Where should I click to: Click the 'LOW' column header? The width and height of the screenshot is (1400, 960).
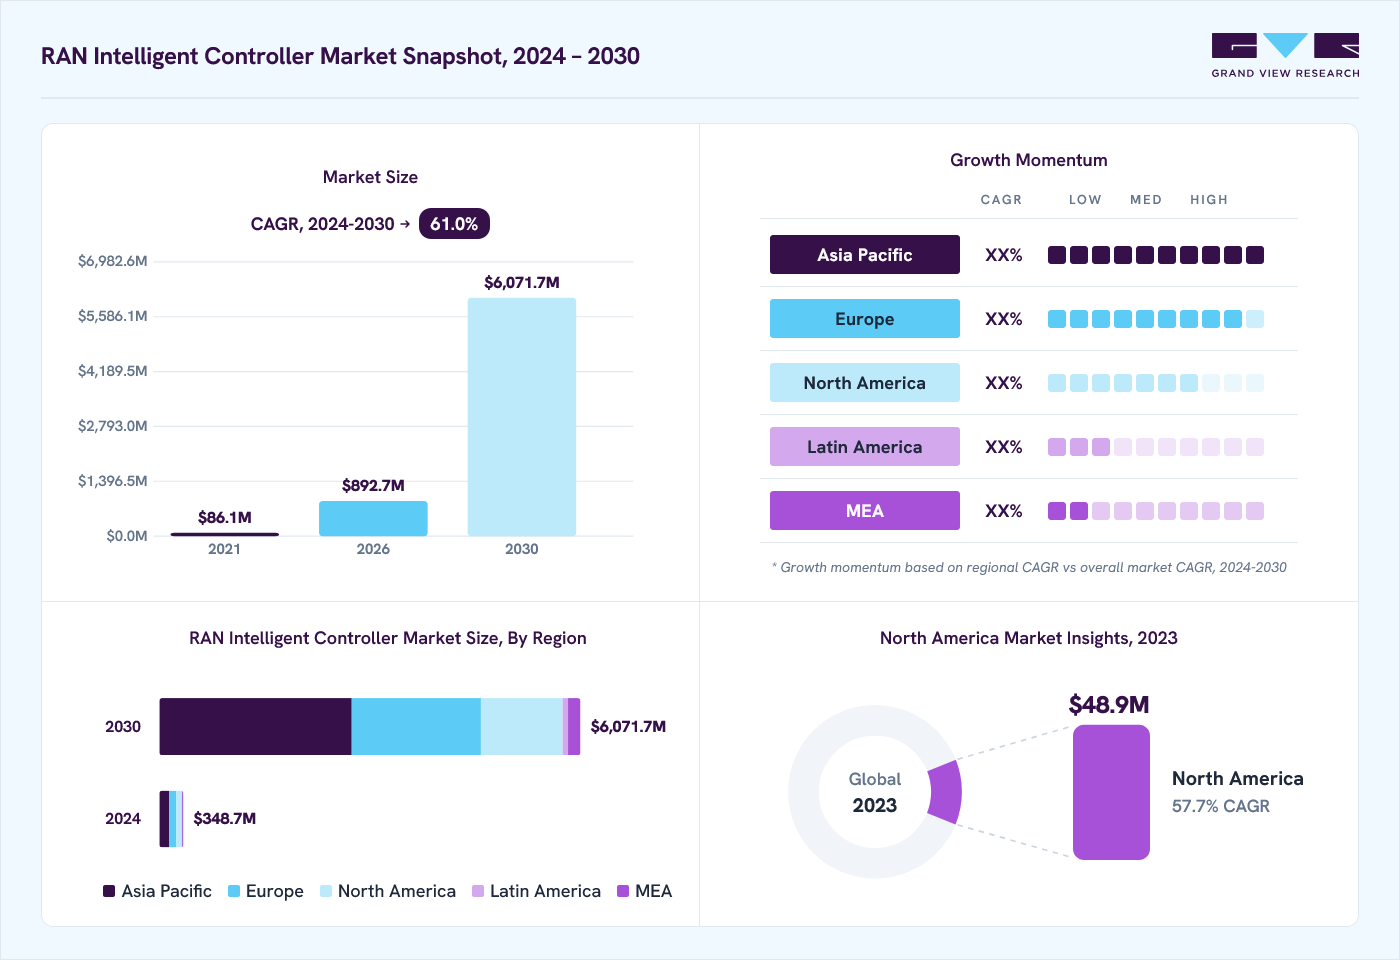[1085, 200]
